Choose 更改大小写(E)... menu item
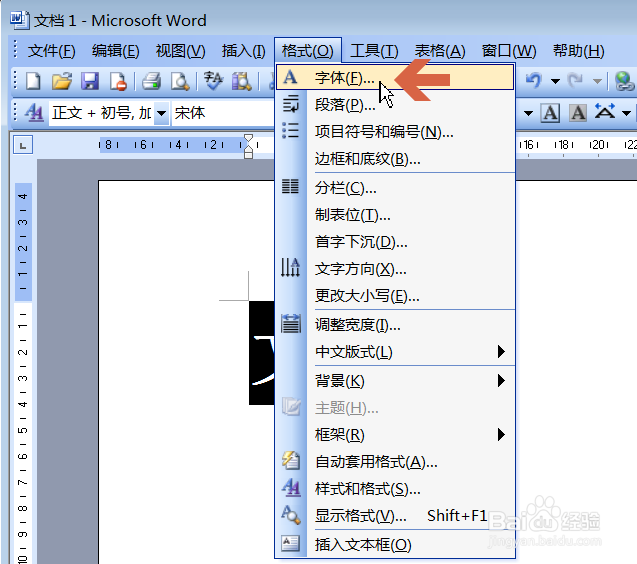The width and height of the screenshot is (637, 564). click(395, 295)
